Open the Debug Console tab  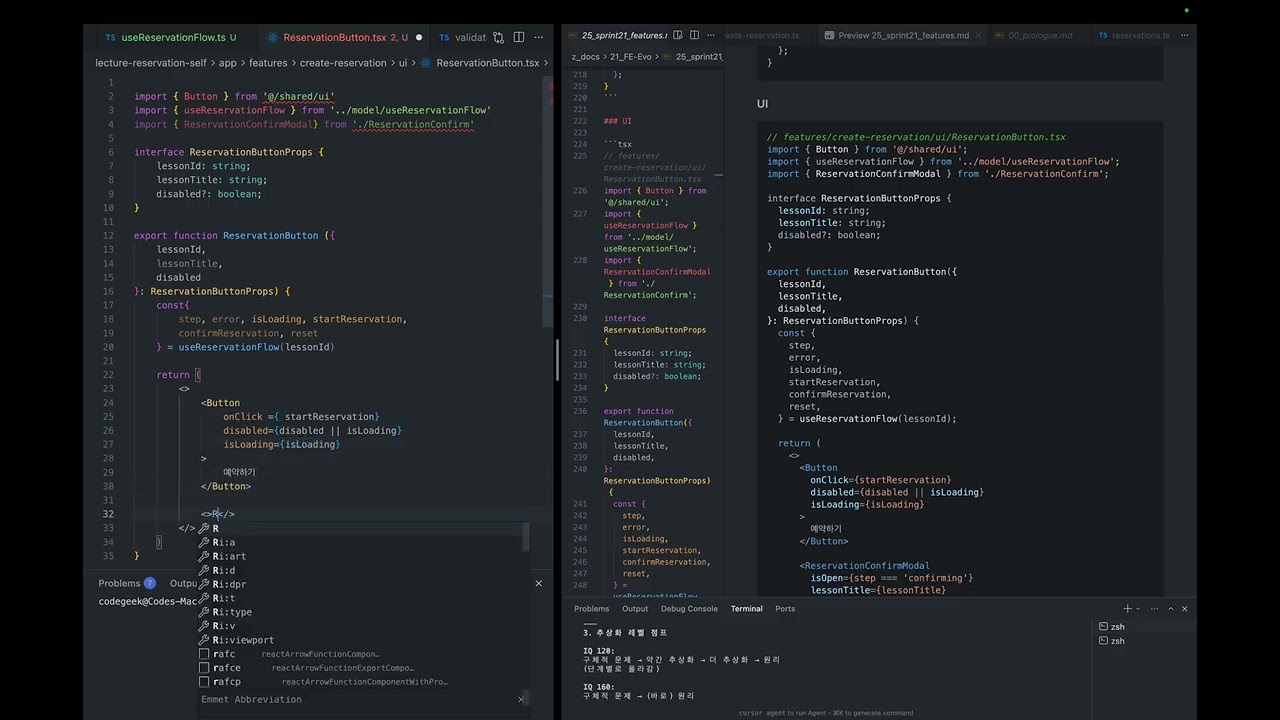coord(689,608)
